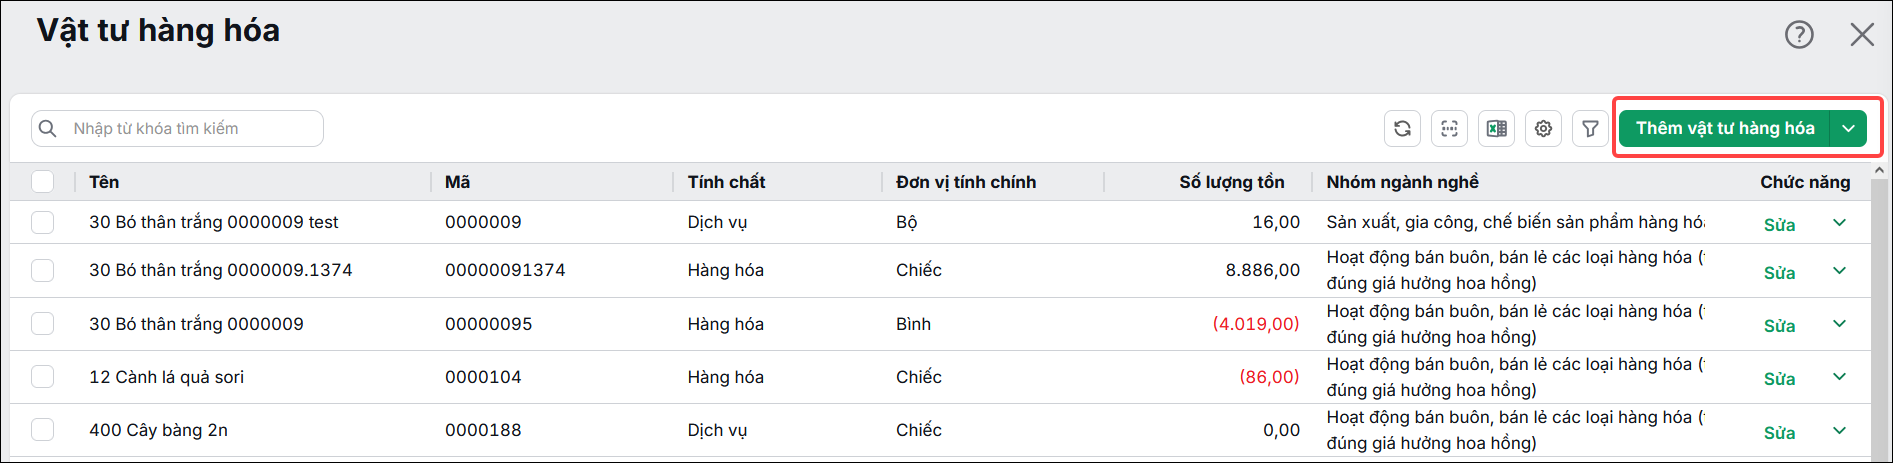Open action dropdown for code 0000104 row
1893x463 pixels.
pyautogui.click(x=1839, y=377)
